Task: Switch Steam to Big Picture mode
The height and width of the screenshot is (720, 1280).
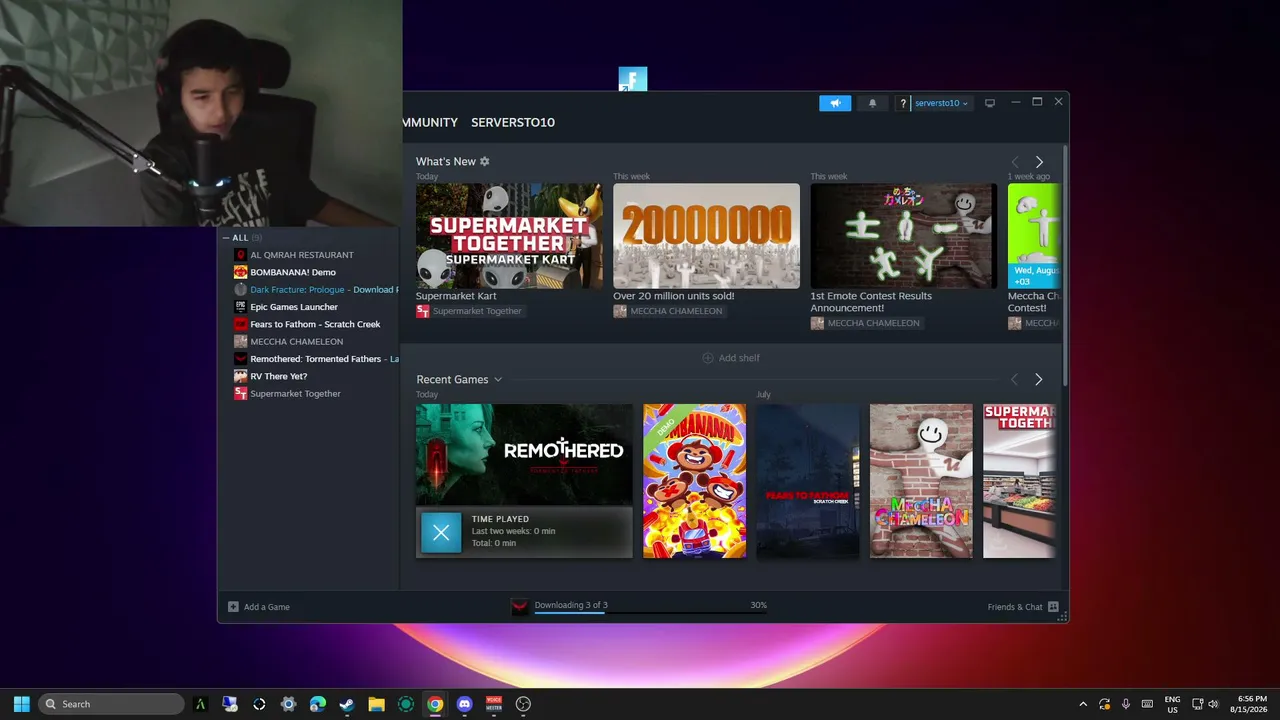Action: (990, 103)
